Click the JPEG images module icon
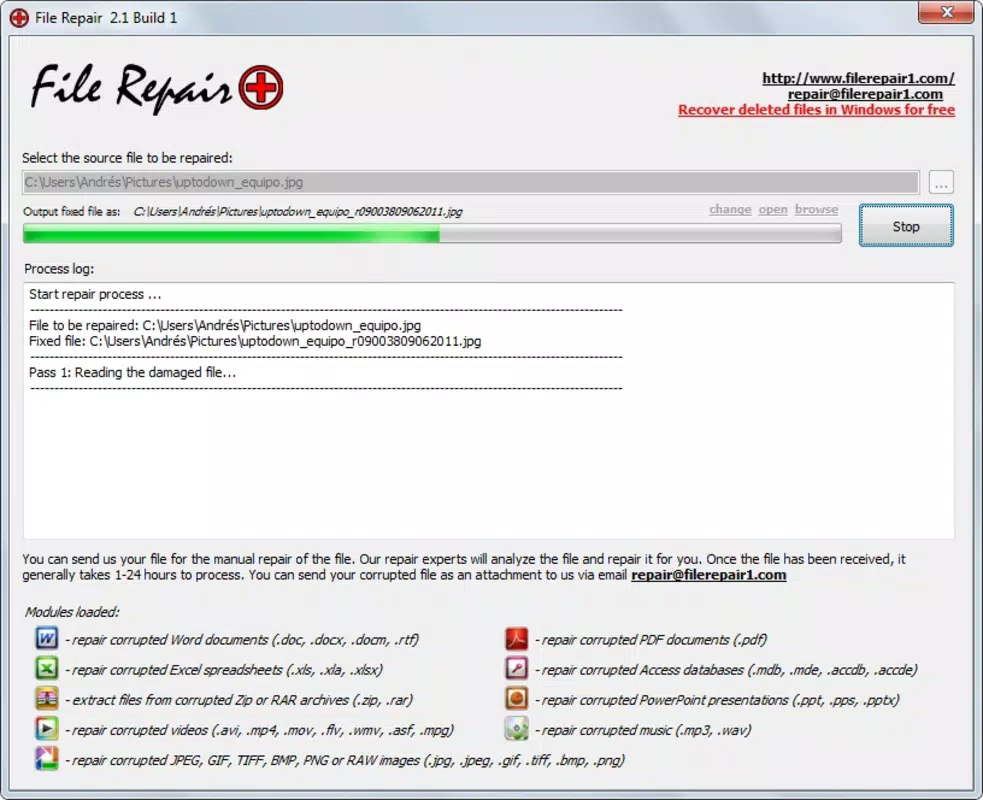This screenshot has height=800, width=983. [46, 759]
